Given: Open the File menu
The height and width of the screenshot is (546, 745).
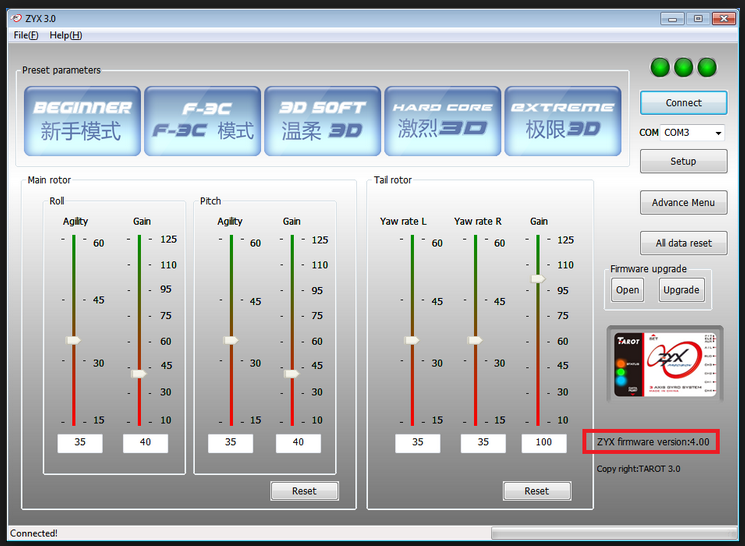Looking at the screenshot, I should click(x=26, y=35).
